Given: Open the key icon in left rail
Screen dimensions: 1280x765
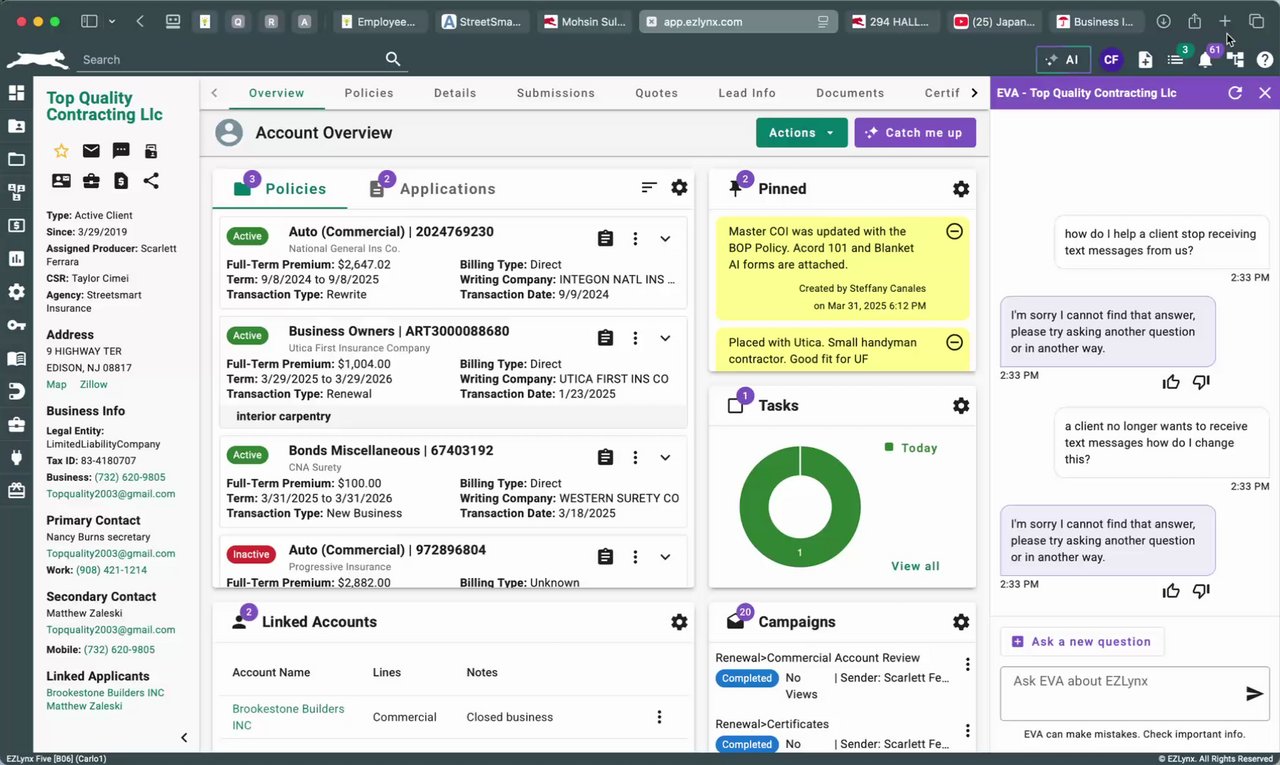Looking at the screenshot, I should point(16,325).
